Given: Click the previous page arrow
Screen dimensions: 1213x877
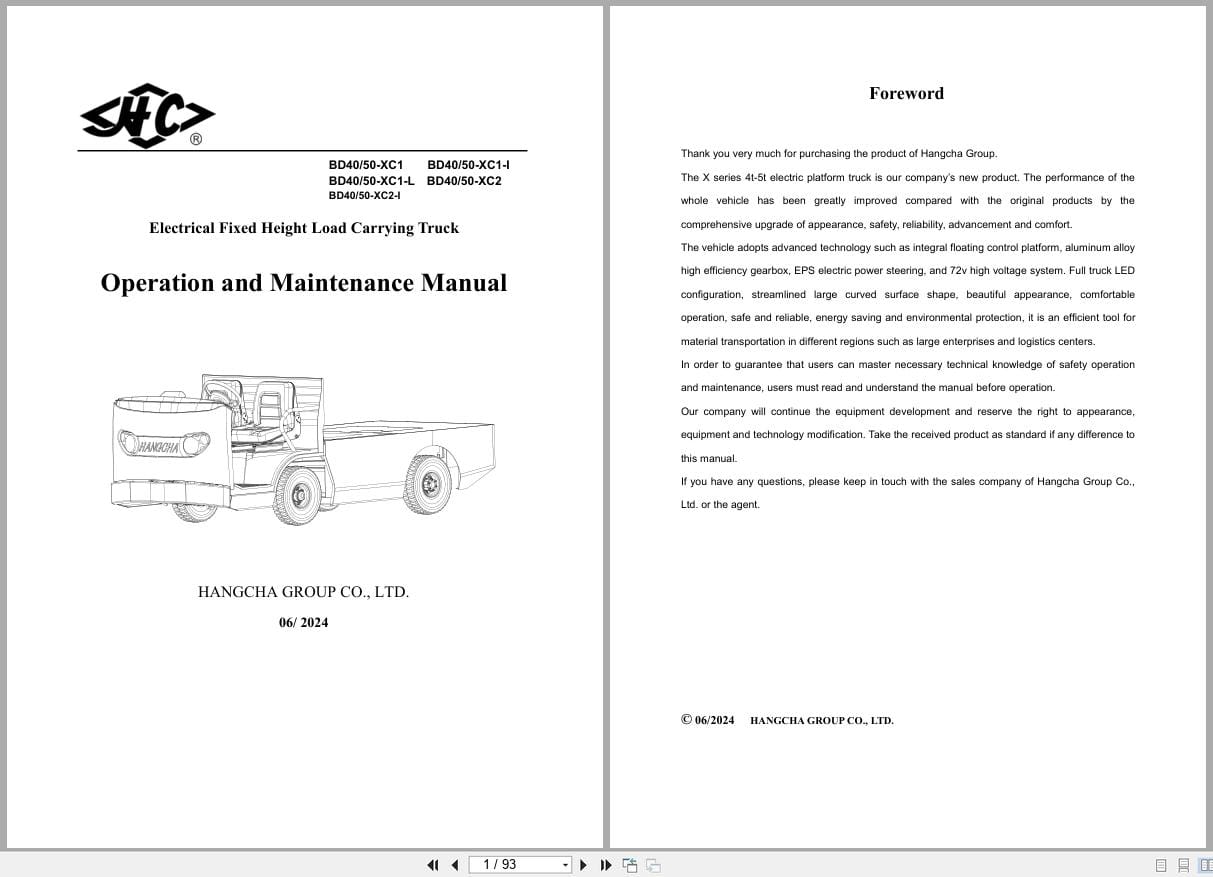Looking at the screenshot, I should (455, 864).
